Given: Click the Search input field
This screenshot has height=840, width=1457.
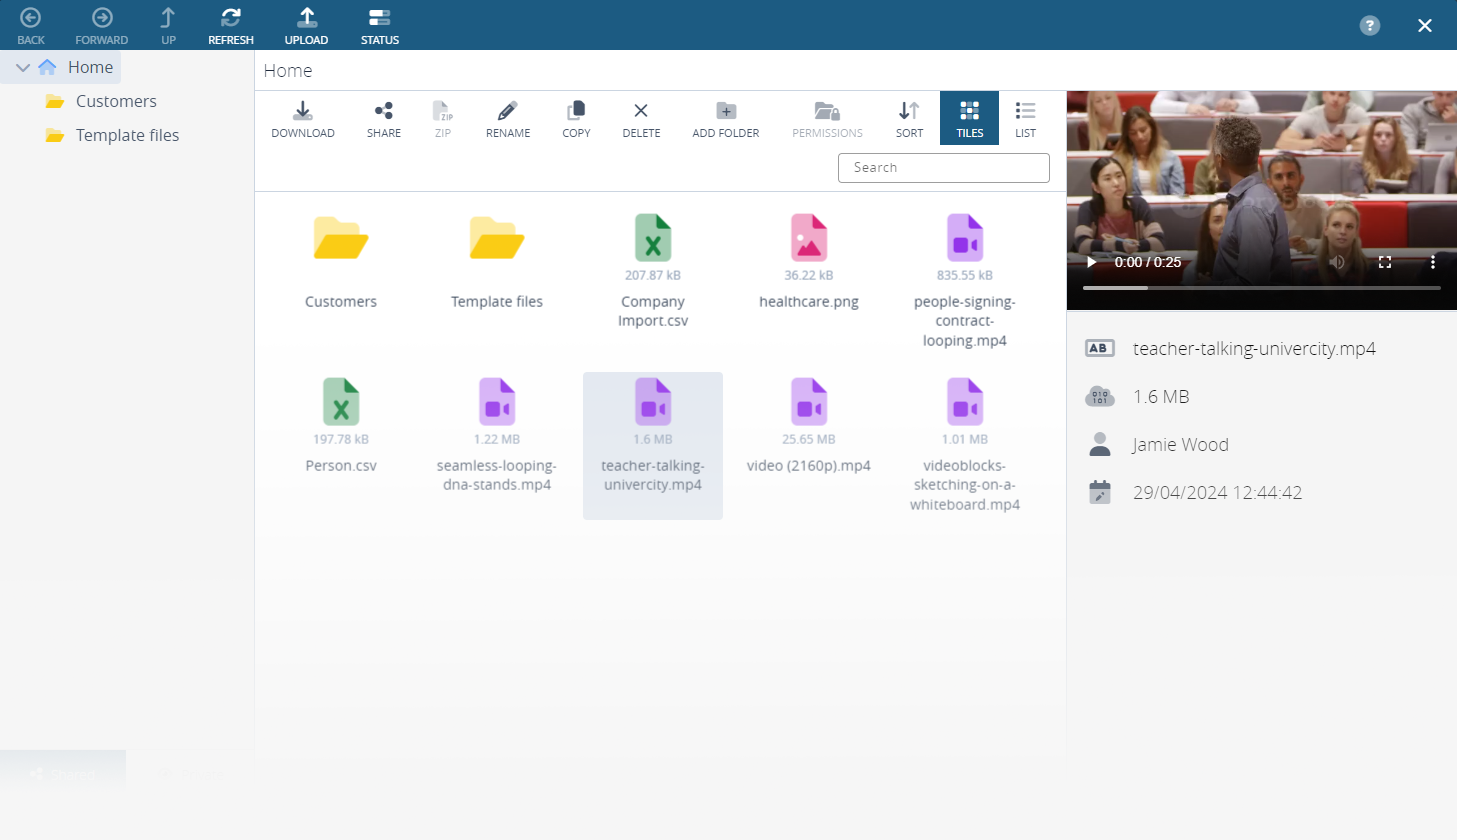Looking at the screenshot, I should click(x=943, y=168).
